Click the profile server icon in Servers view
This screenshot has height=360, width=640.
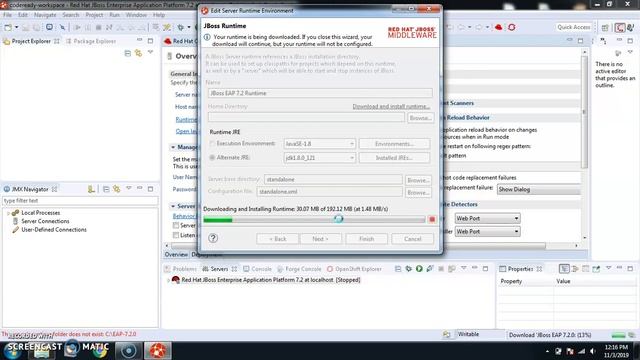[x=430, y=269]
